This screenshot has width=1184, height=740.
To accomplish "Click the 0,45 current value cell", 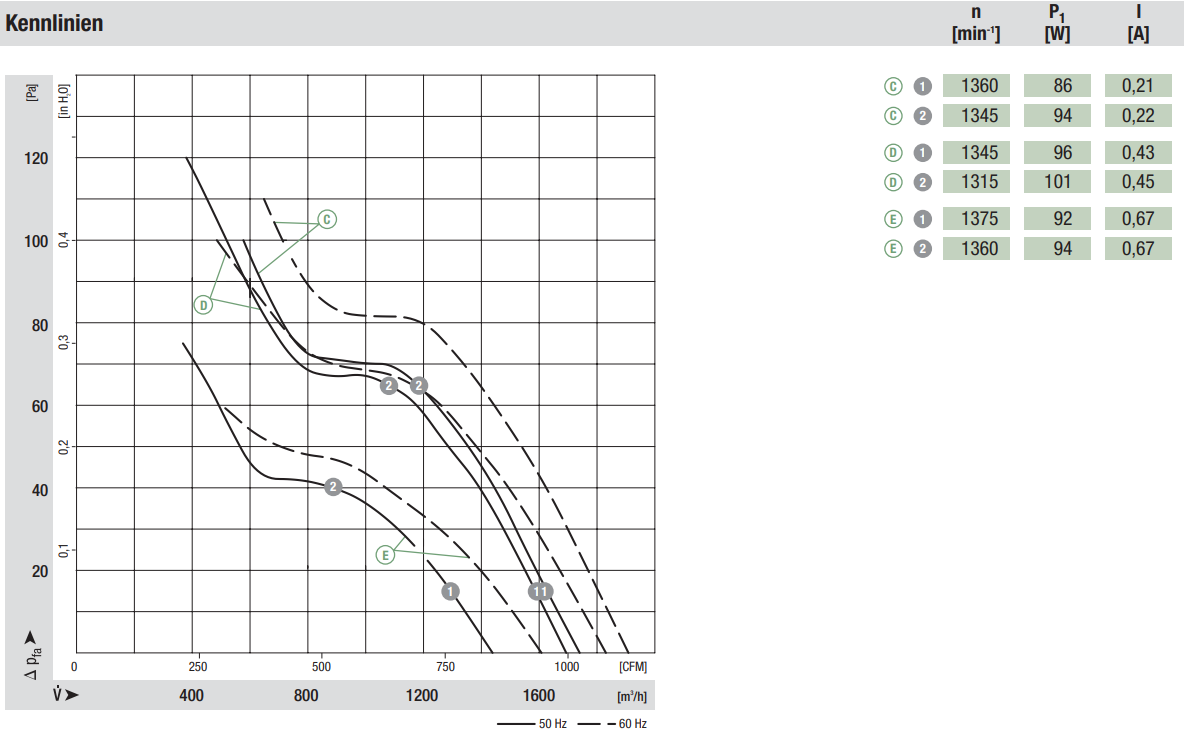I will pos(1138,181).
